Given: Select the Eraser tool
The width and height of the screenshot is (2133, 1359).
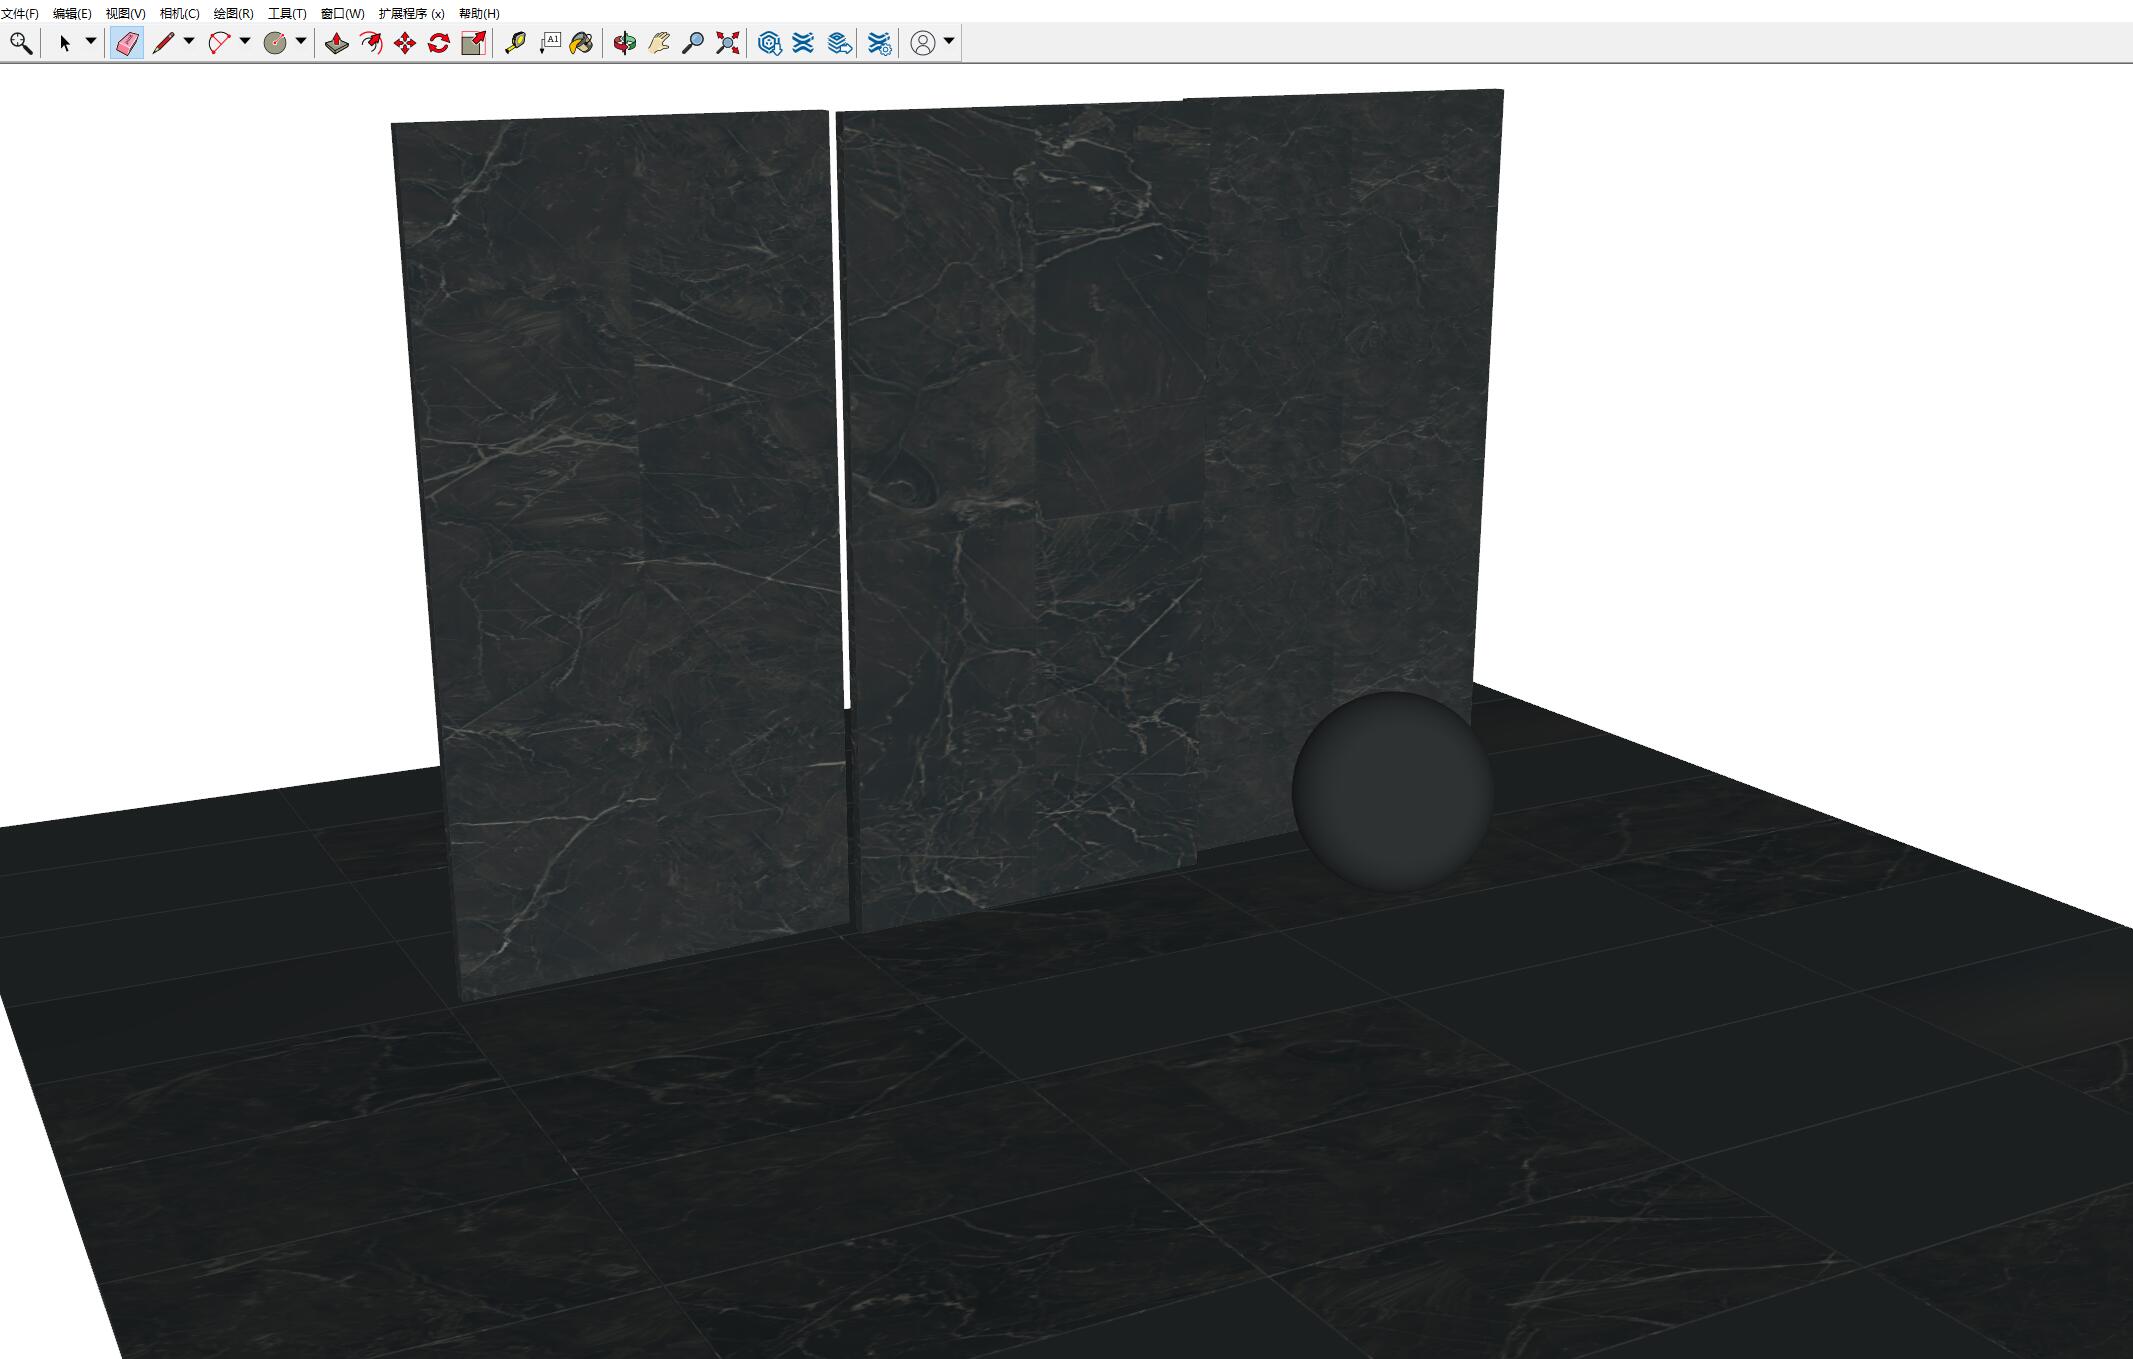Looking at the screenshot, I should 127,43.
